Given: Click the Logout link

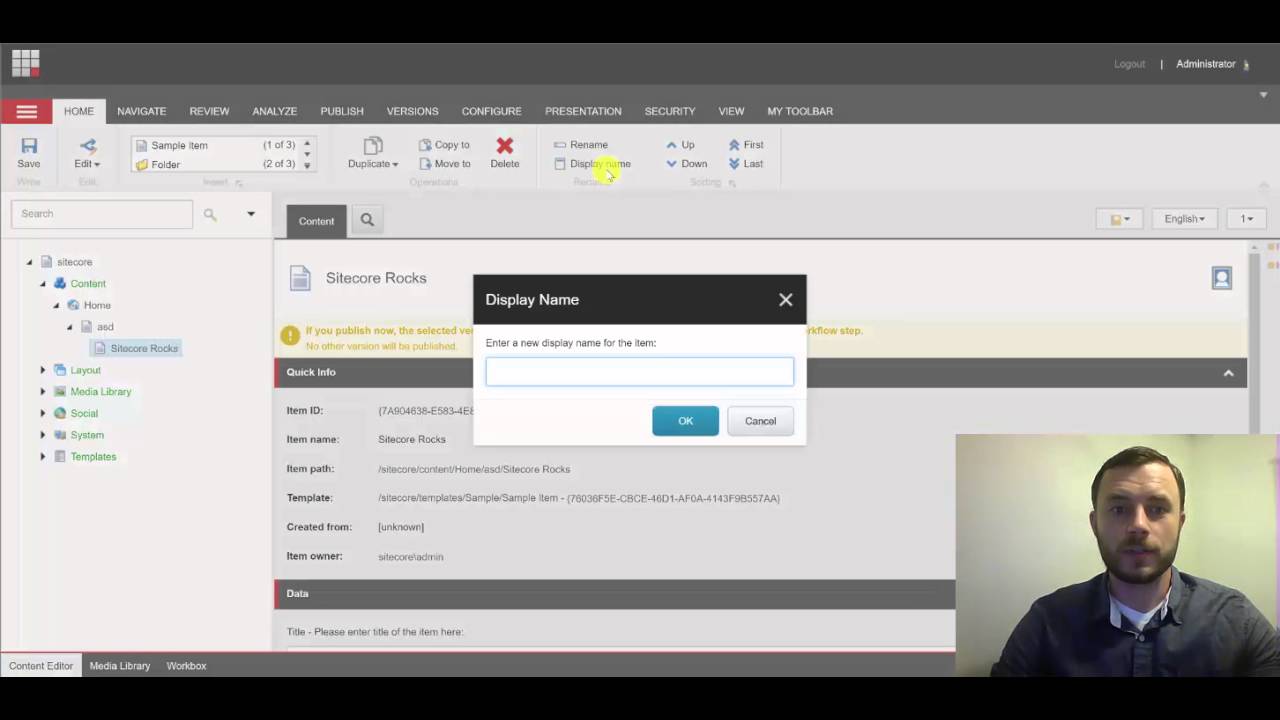Looking at the screenshot, I should click(1129, 64).
